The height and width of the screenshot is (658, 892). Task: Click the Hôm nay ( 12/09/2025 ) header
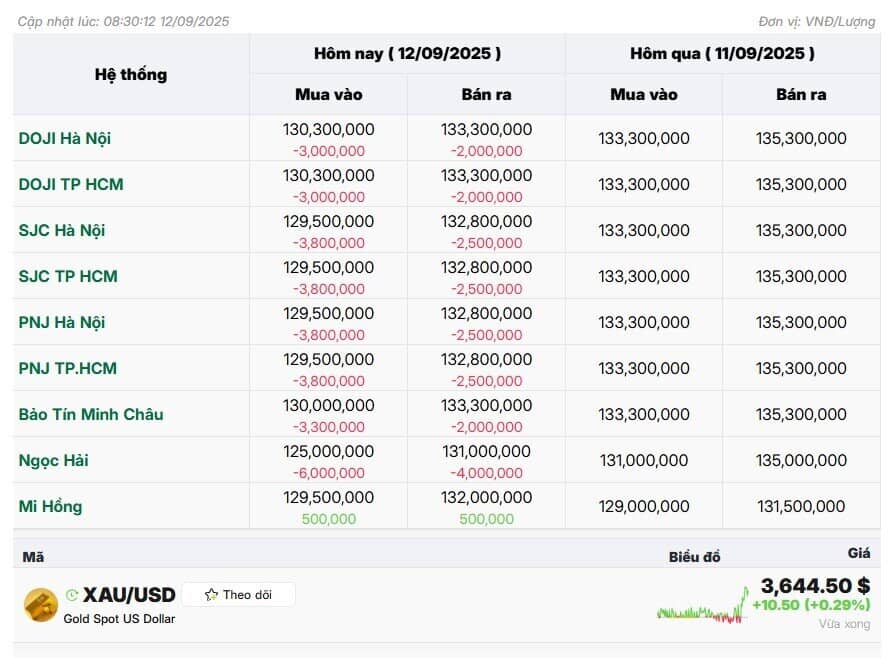[x=407, y=53]
